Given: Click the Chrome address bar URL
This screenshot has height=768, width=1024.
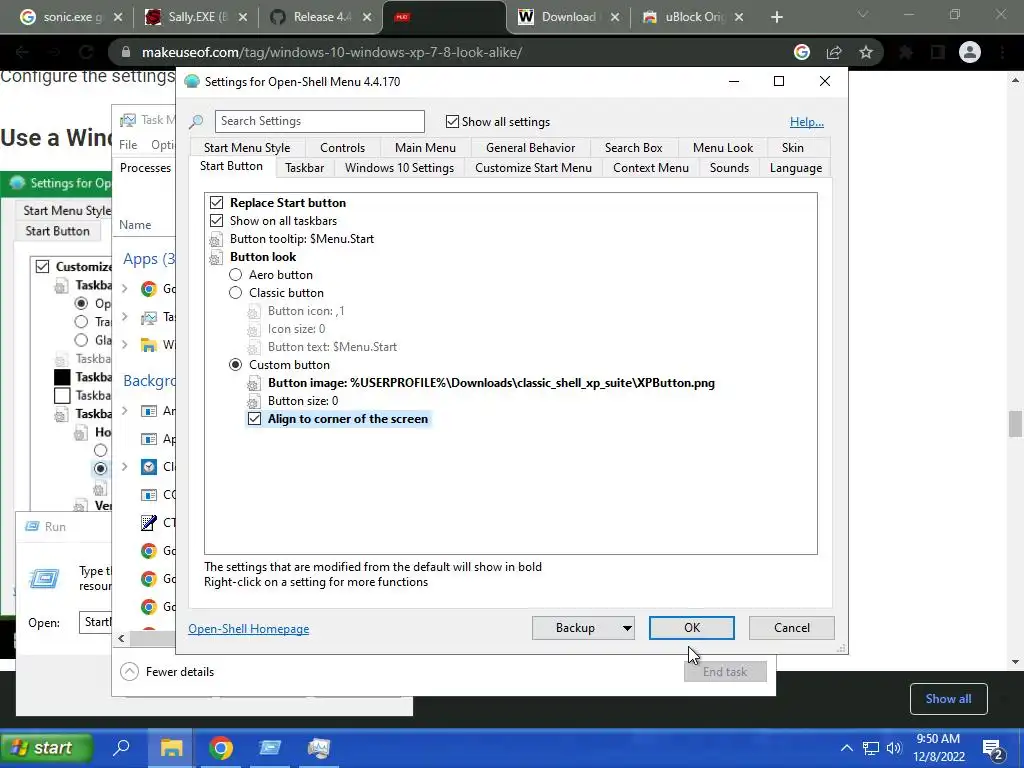Looking at the screenshot, I should 331,52.
